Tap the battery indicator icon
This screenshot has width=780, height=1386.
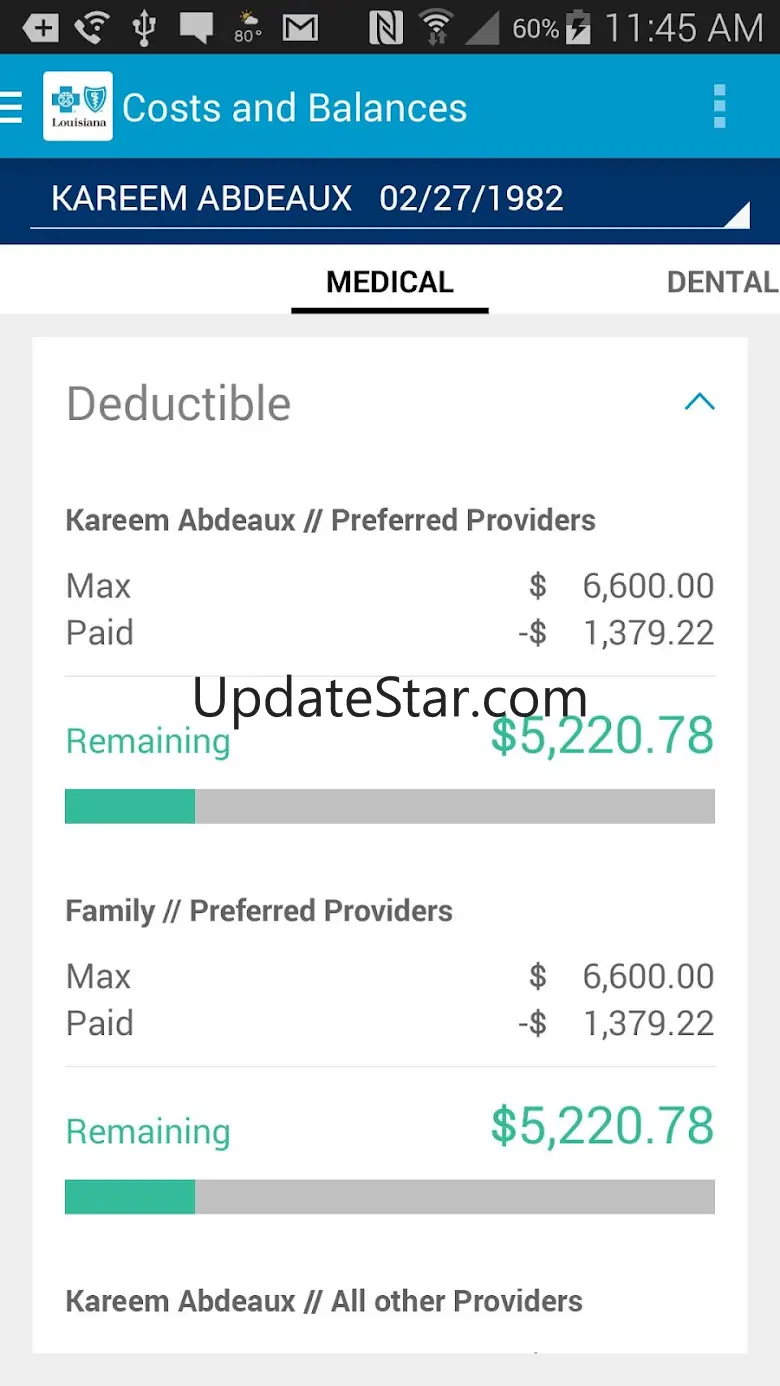578,28
